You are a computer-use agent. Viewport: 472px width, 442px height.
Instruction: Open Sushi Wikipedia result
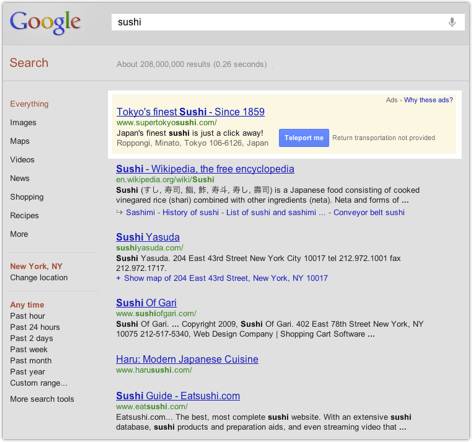click(205, 169)
